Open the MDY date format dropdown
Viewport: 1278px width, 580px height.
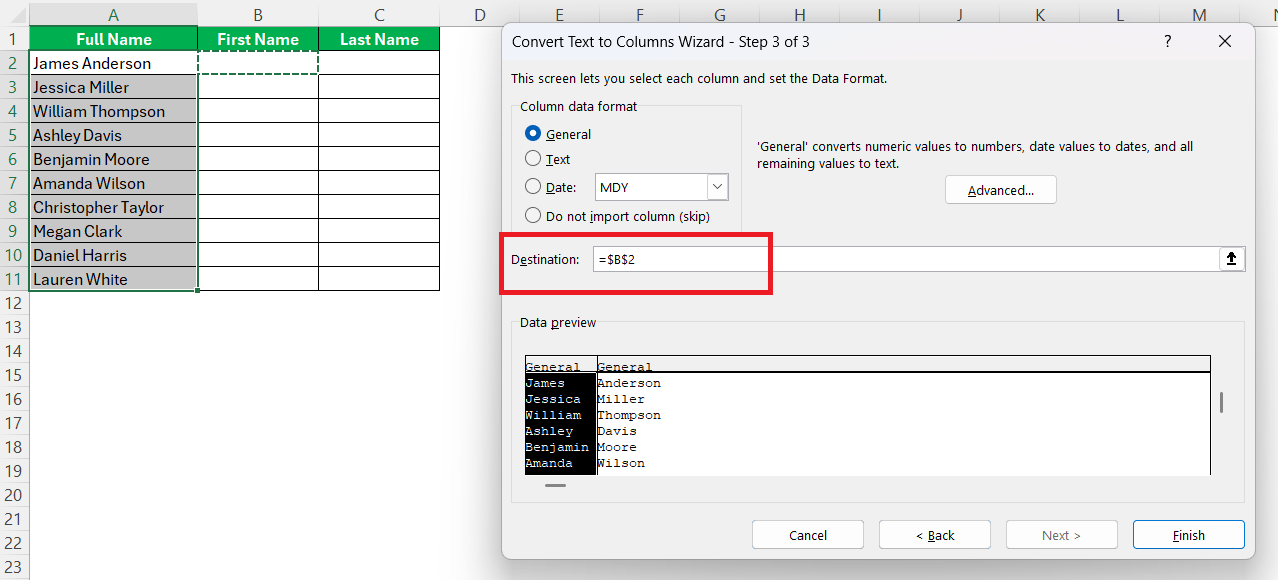click(x=717, y=187)
